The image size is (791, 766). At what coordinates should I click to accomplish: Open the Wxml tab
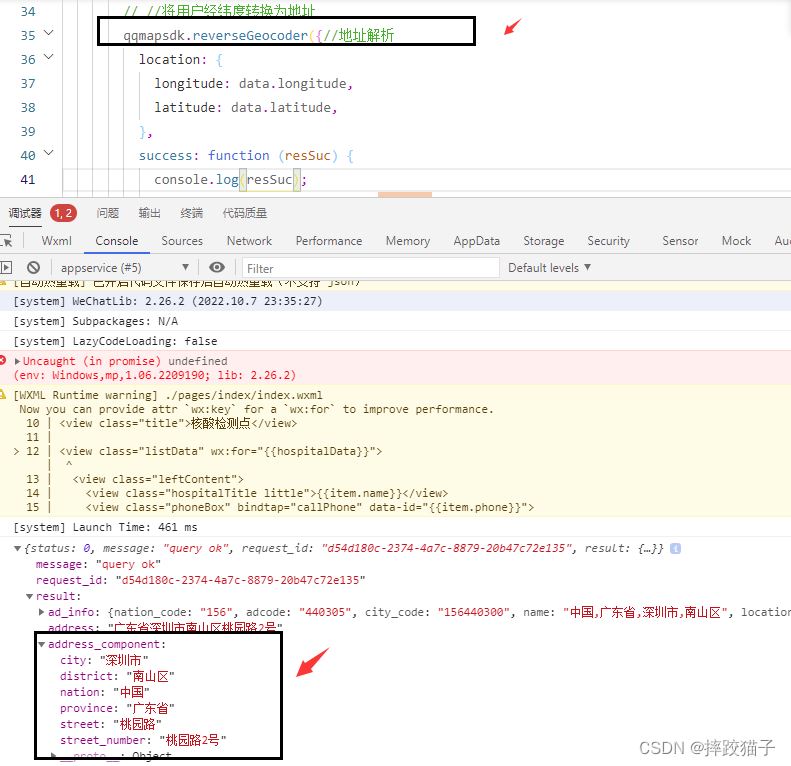click(x=56, y=241)
